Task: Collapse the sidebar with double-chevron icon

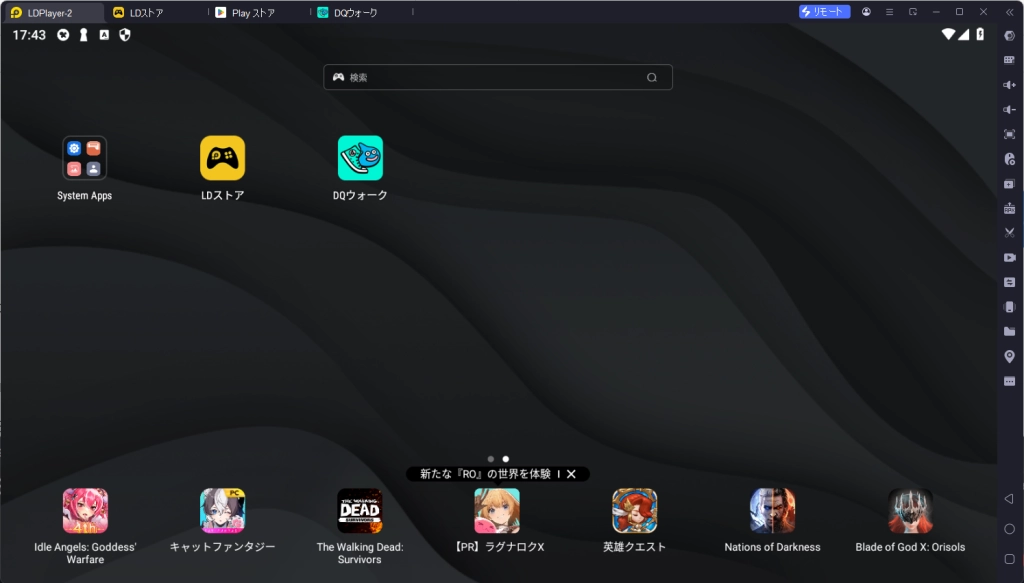Action: pyautogui.click(x=1010, y=12)
